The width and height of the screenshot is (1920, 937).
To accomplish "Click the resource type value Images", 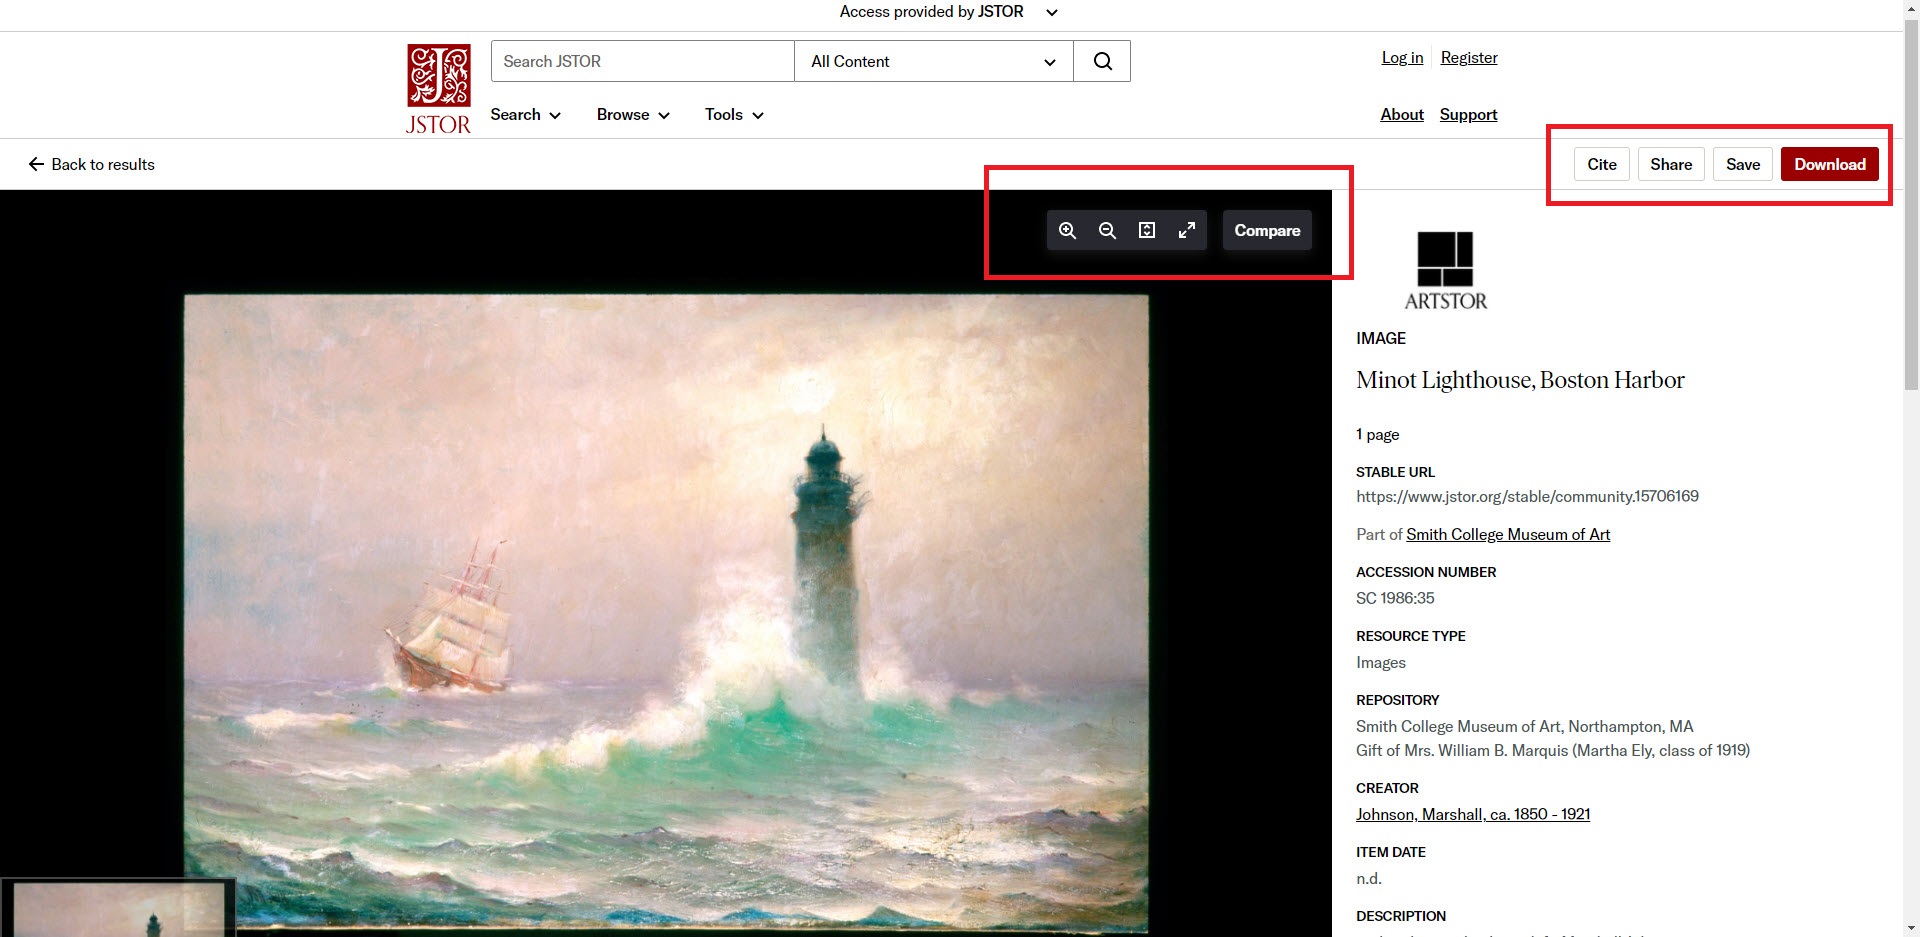I will tap(1381, 662).
